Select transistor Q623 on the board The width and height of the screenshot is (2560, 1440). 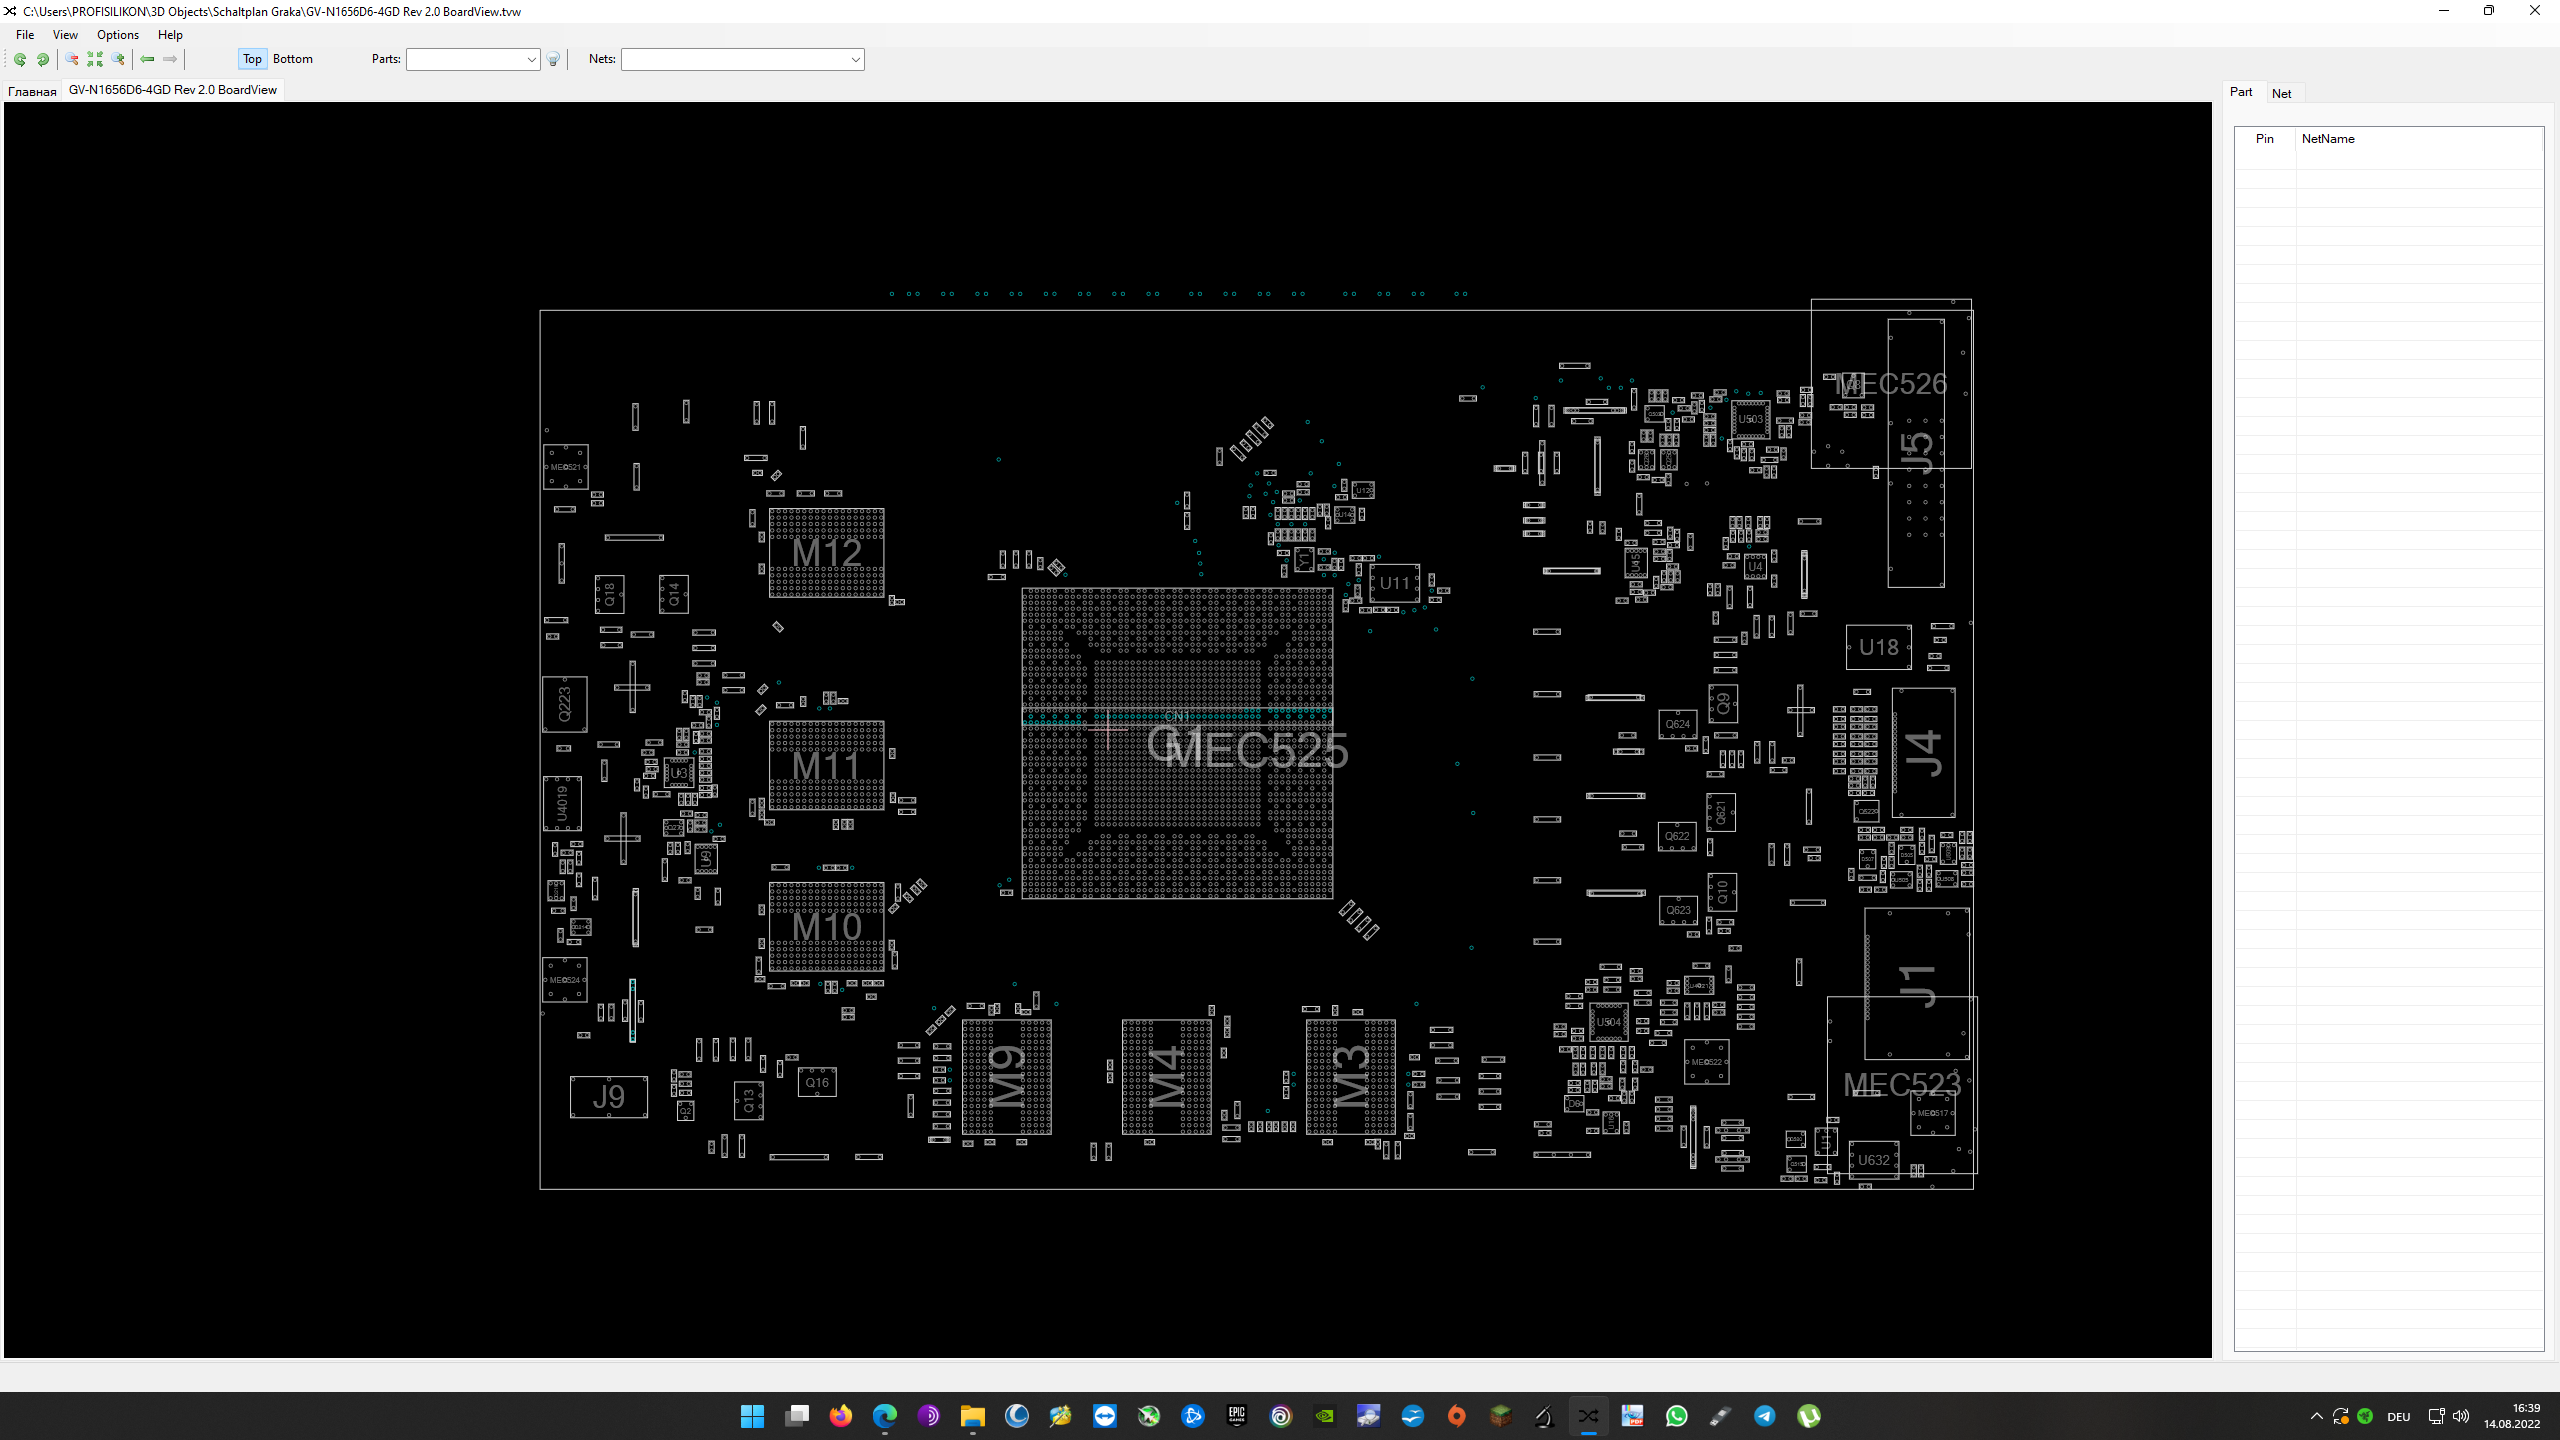(1677, 910)
